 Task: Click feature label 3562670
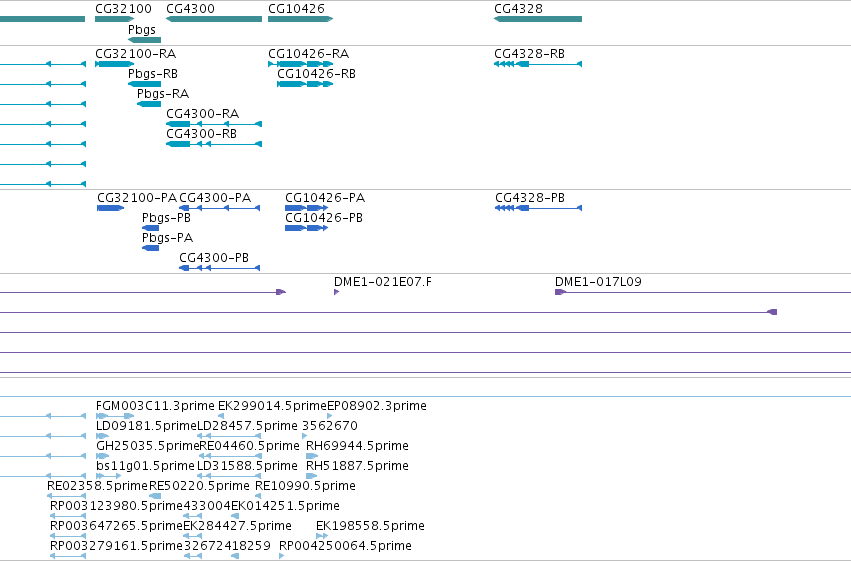[x=329, y=425]
